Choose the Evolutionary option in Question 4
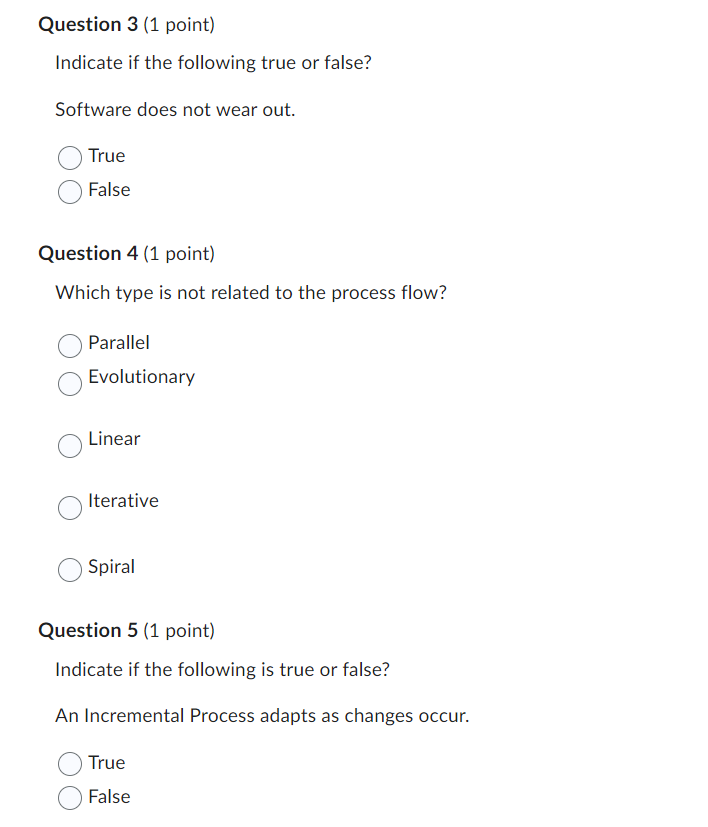708x827 pixels. coord(70,384)
